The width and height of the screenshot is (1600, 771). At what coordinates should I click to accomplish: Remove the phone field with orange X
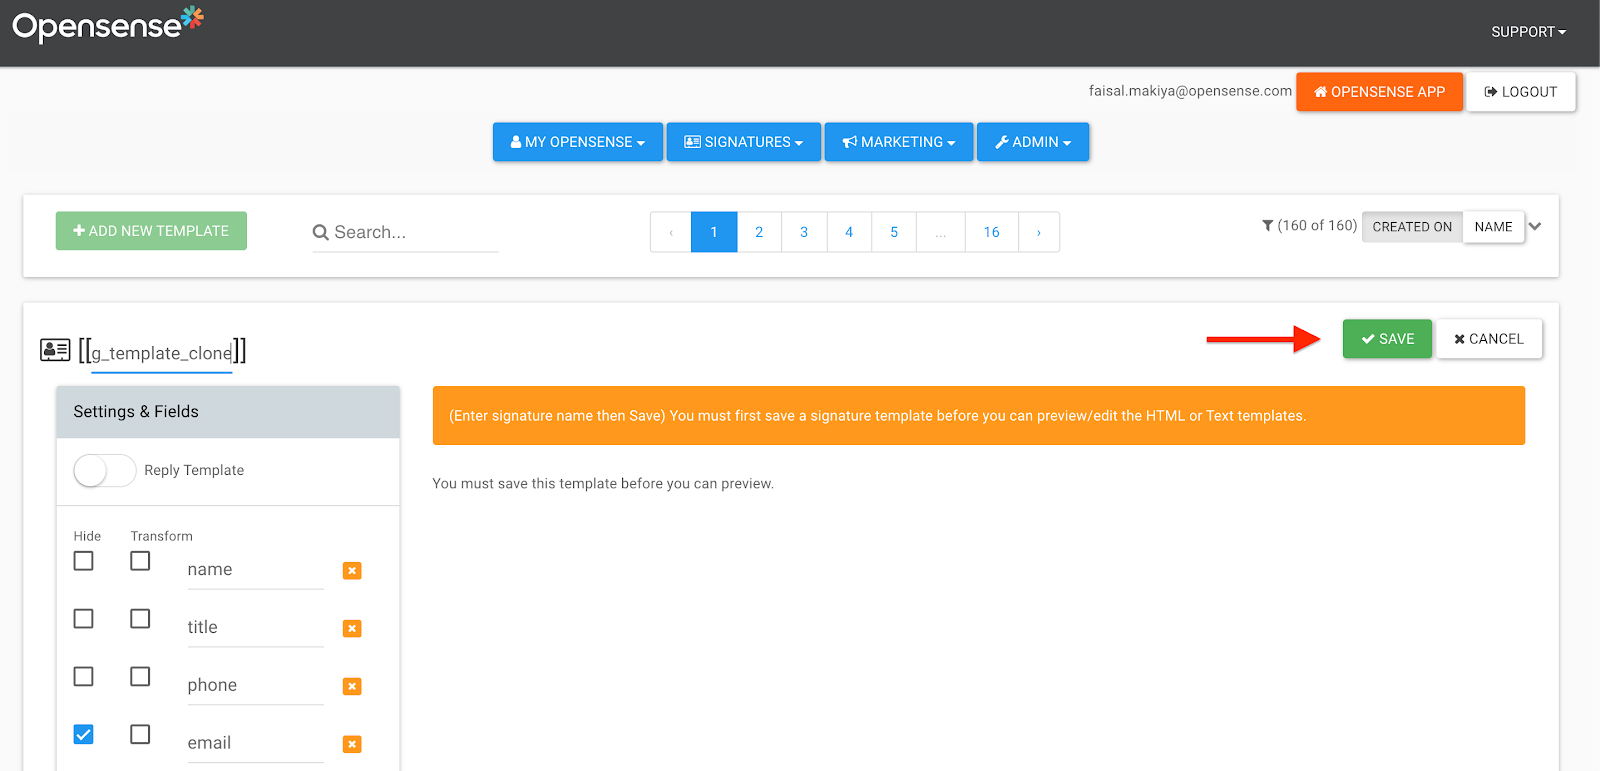click(352, 686)
